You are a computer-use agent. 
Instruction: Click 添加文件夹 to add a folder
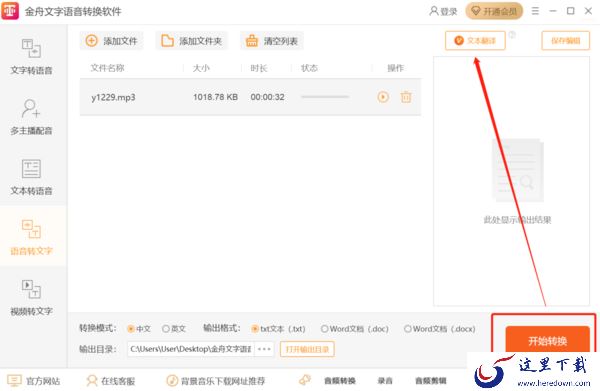click(x=191, y=41)
